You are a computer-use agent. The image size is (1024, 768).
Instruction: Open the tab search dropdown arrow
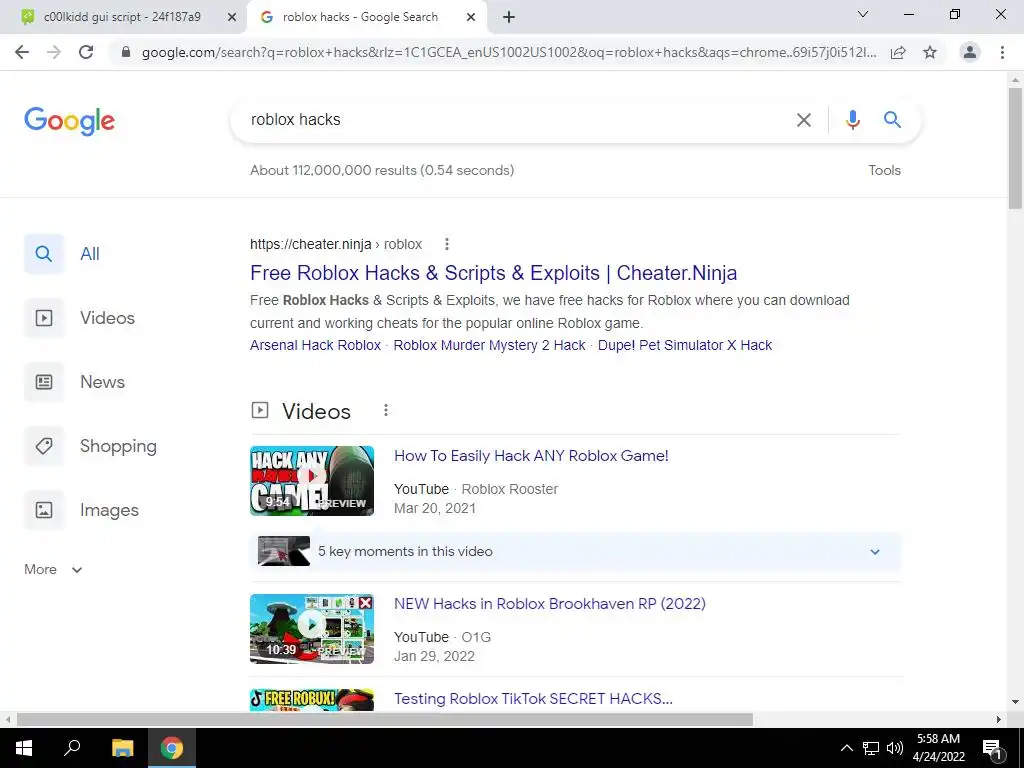pos(862,14)
